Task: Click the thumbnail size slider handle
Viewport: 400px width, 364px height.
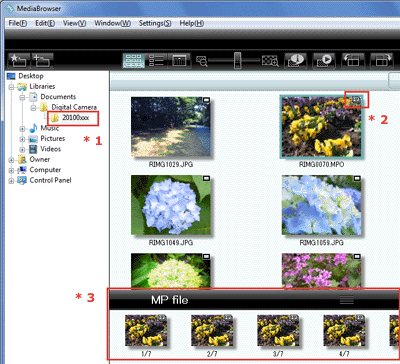Action: [x=237, y=60]
